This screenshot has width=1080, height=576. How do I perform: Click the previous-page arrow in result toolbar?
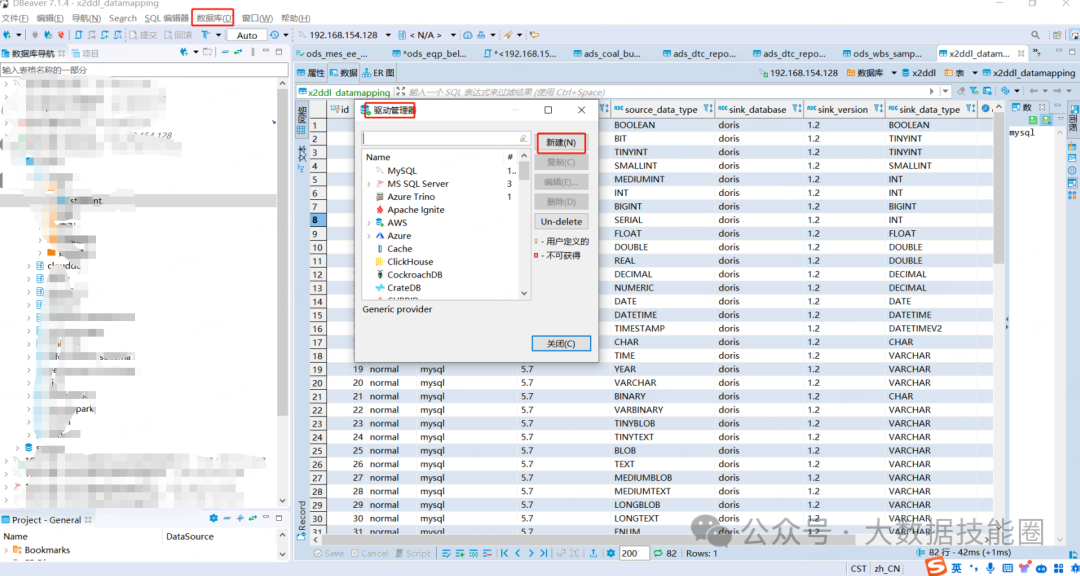(518, 553)
